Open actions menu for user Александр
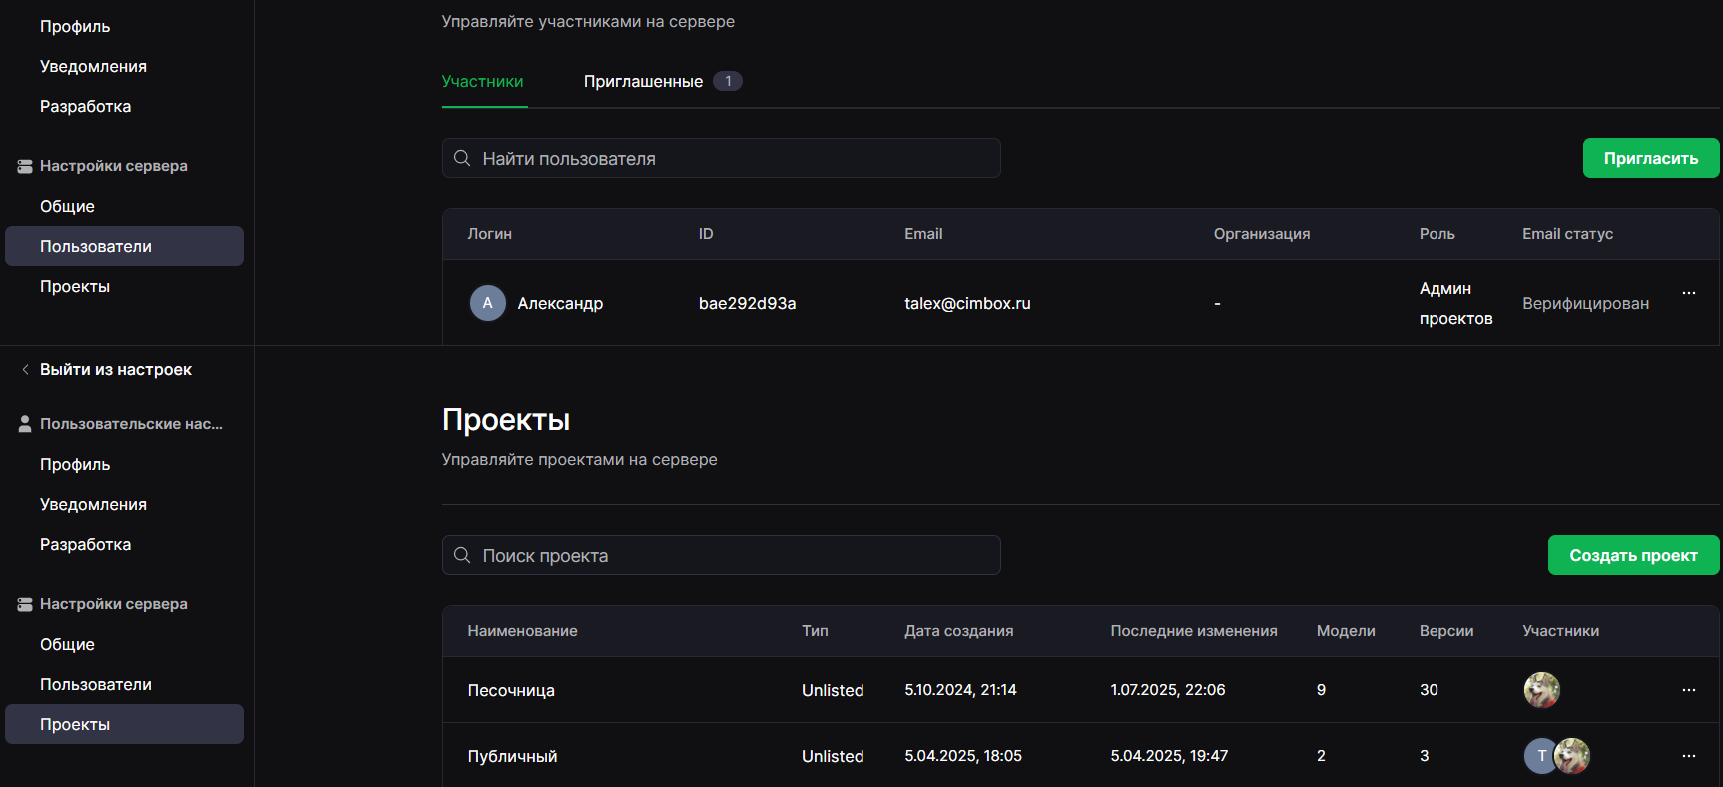This screenshot has height=787, width=1723. pyautogui.click(x=1688, y=293)
